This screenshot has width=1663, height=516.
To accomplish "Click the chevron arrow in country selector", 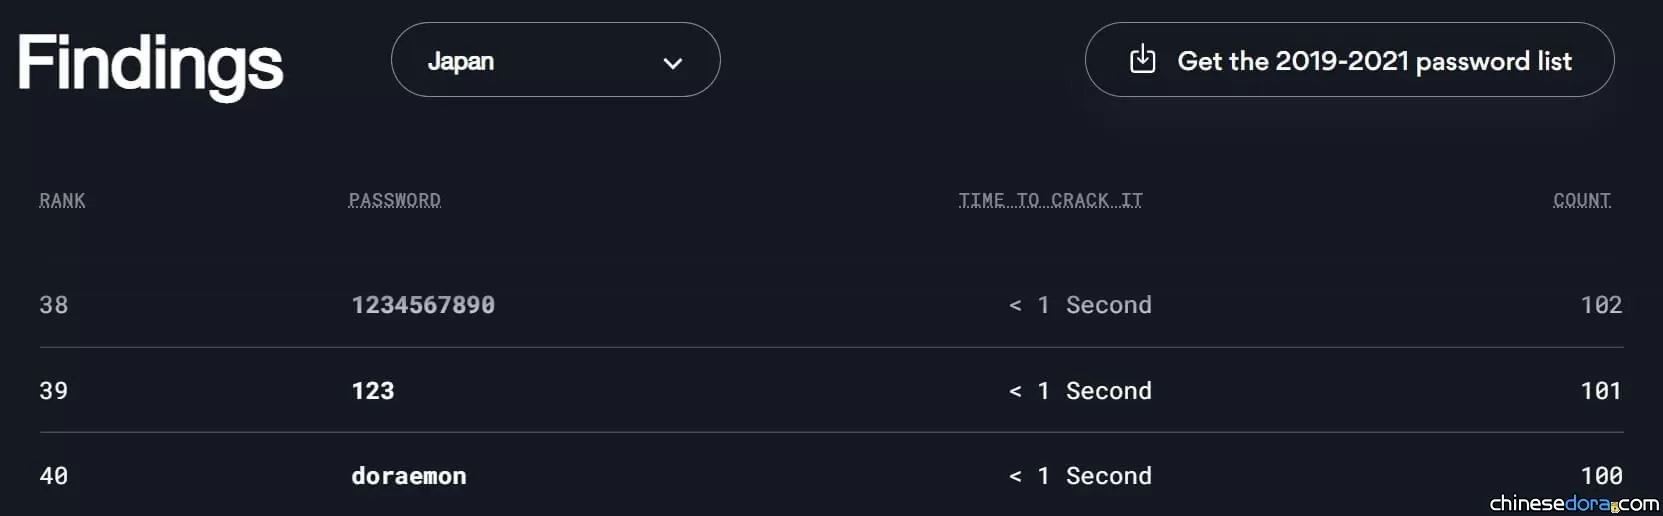I will [673, 63].
